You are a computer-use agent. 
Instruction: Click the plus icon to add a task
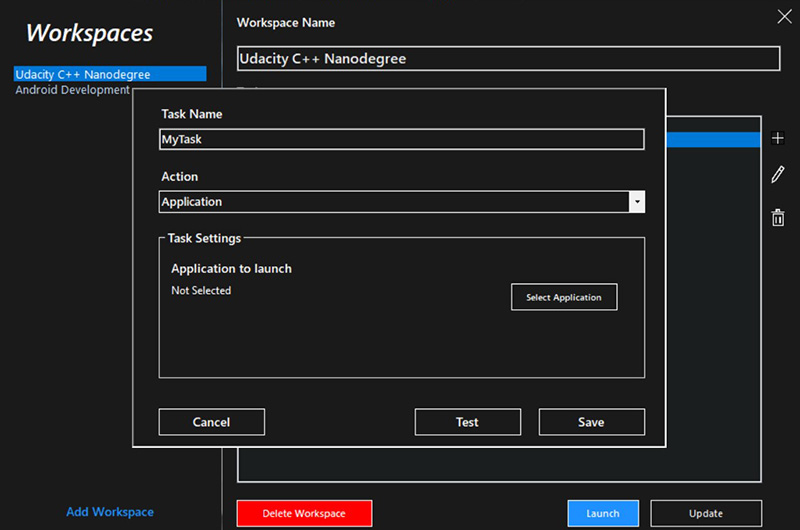tap(778, 139)
